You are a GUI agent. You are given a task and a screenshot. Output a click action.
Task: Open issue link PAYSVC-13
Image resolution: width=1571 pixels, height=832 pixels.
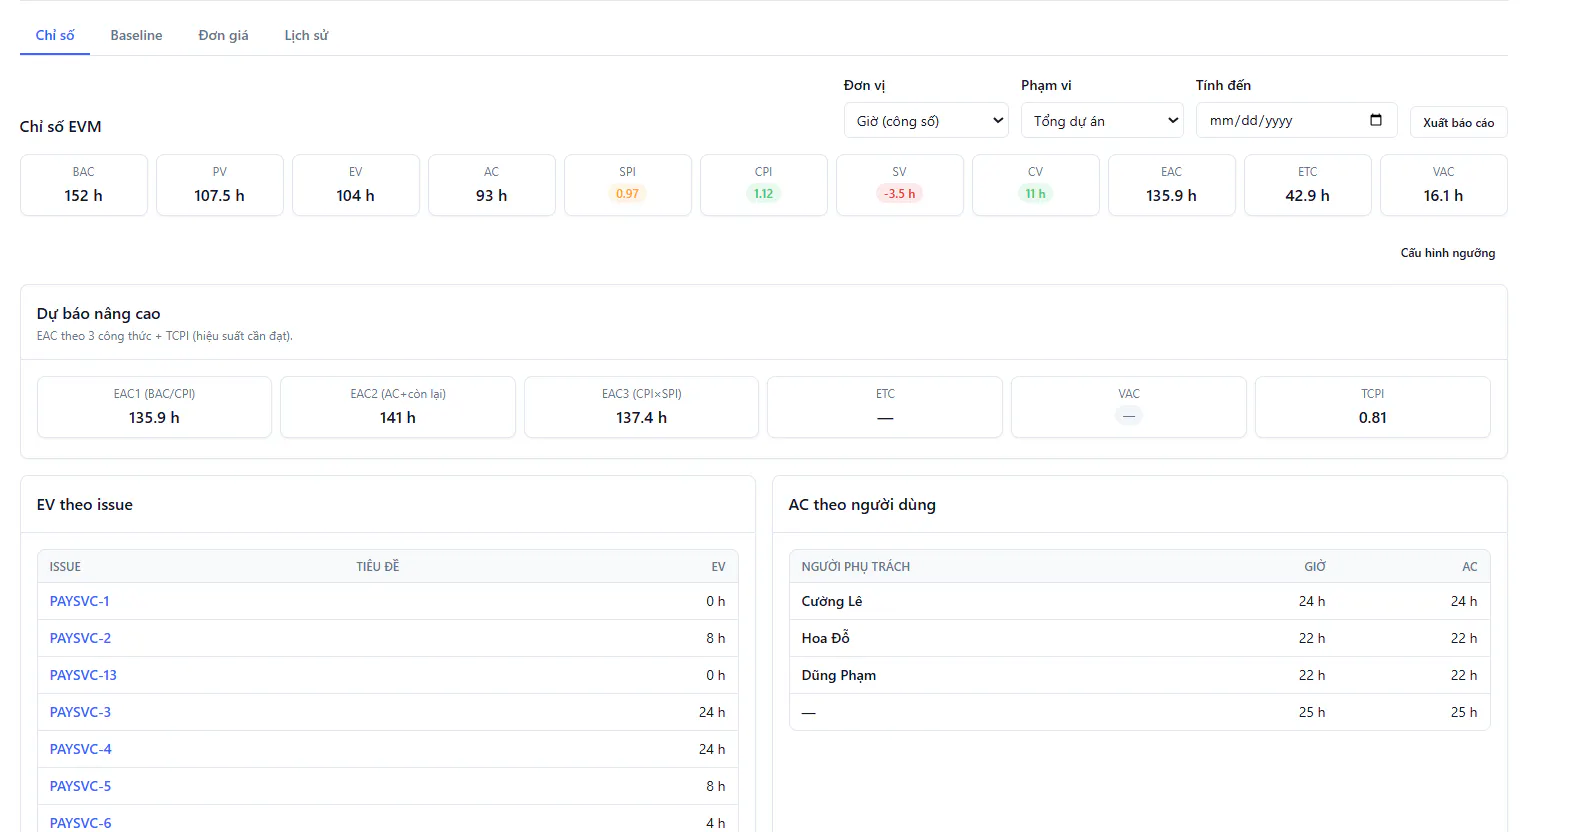83,675
